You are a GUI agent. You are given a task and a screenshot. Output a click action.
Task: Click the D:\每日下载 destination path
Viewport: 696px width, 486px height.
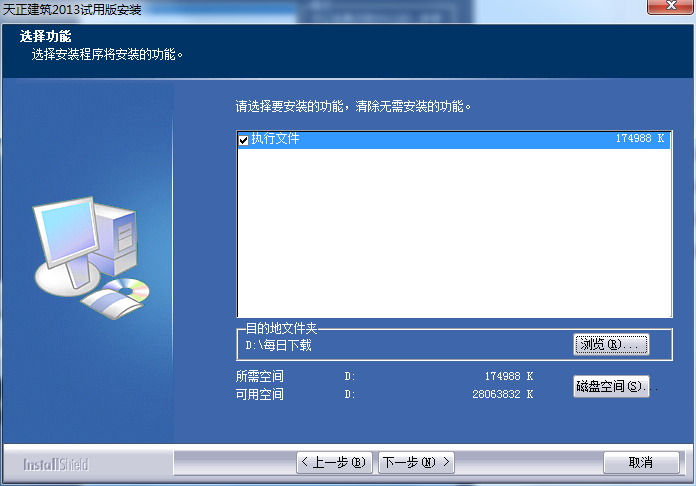tap(279, 345)
